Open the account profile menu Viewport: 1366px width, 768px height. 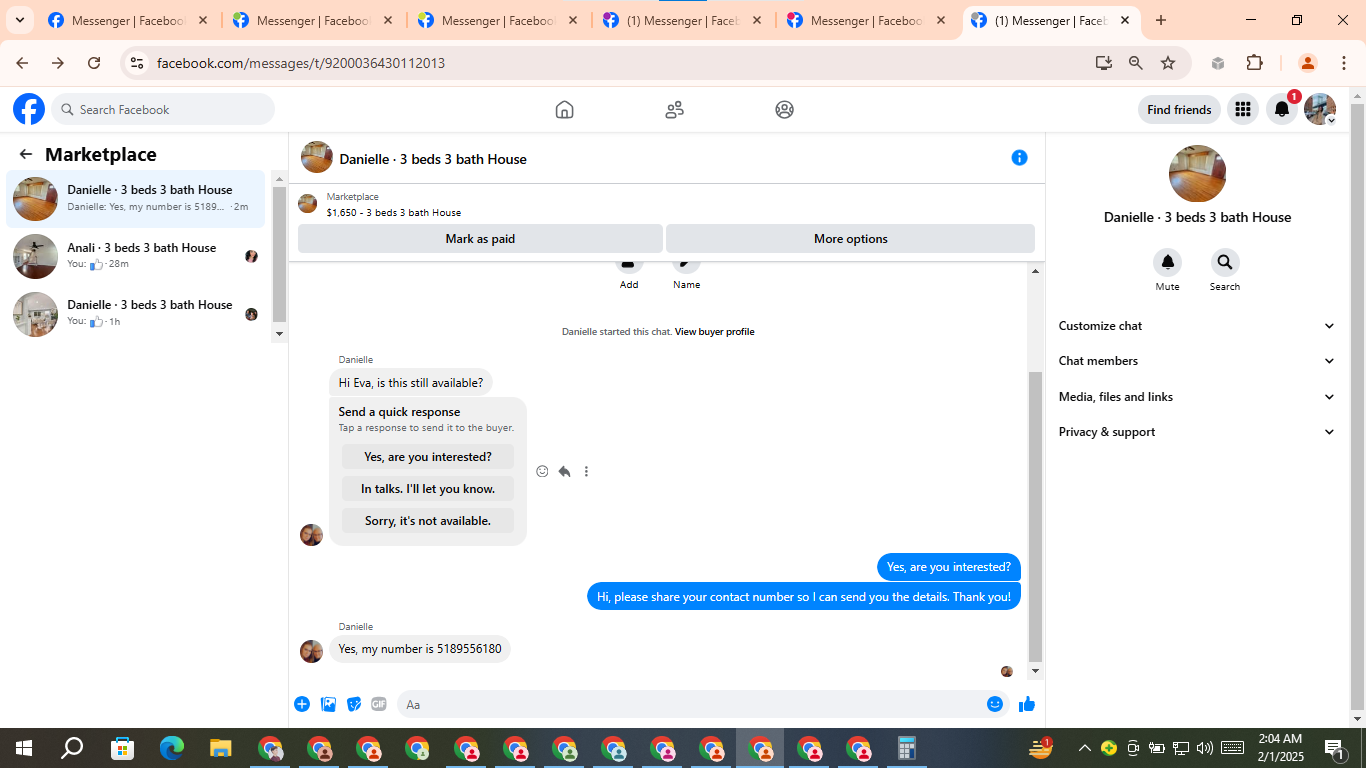(1320, 110)
